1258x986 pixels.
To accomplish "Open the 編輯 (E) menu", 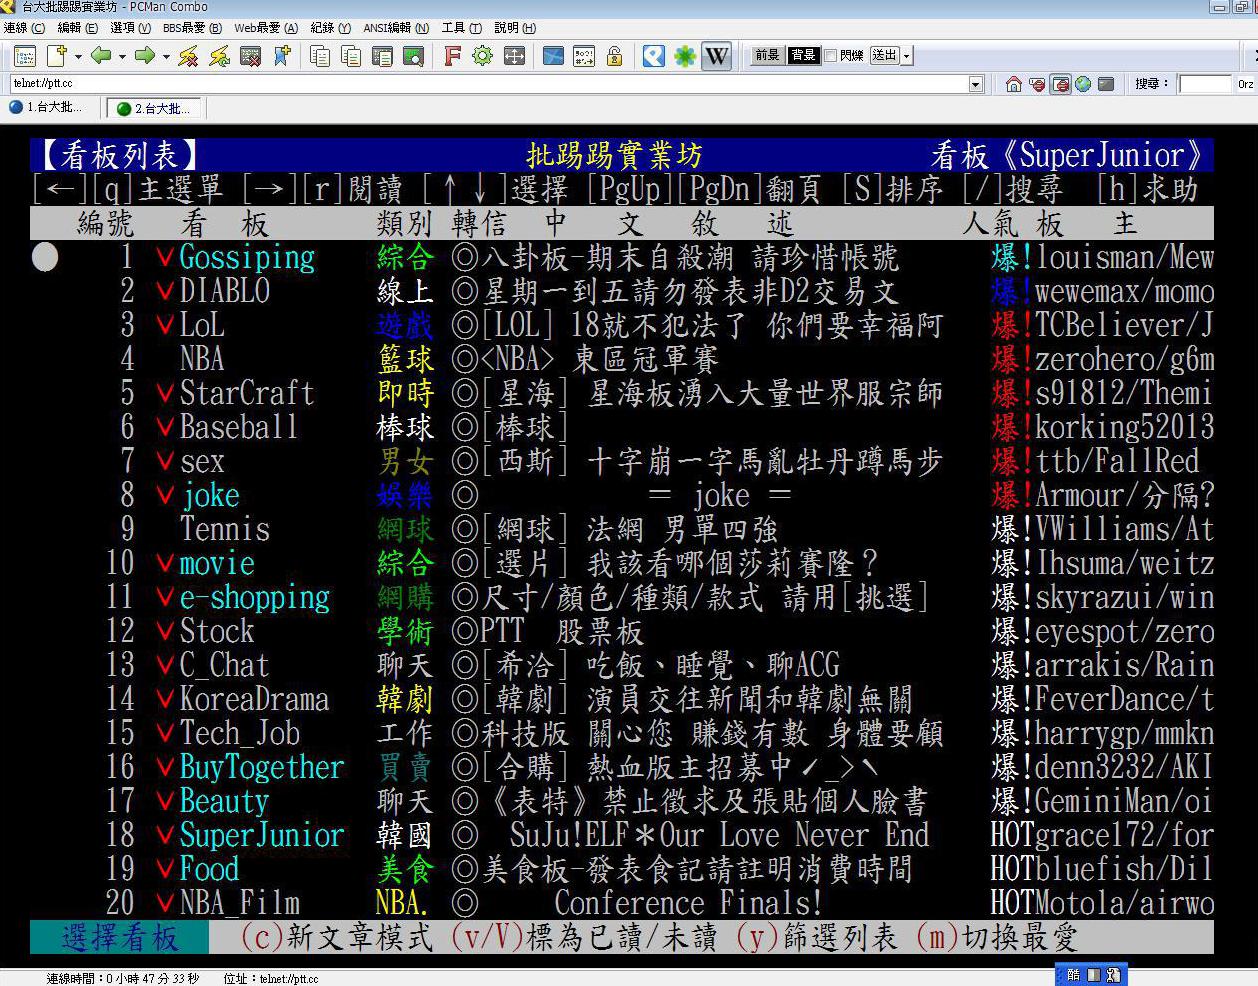I will [x=78, y=28].
